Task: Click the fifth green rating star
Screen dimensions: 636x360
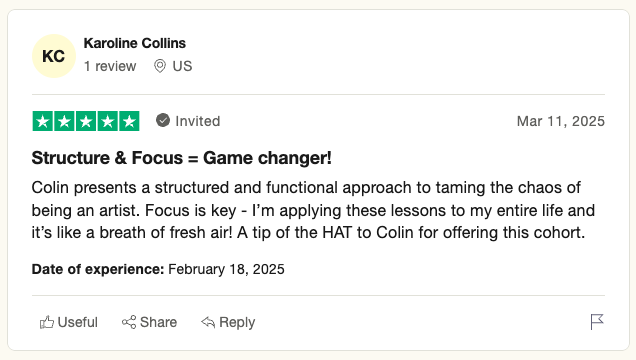Action: pyautogui.click(x=129, y=121)
